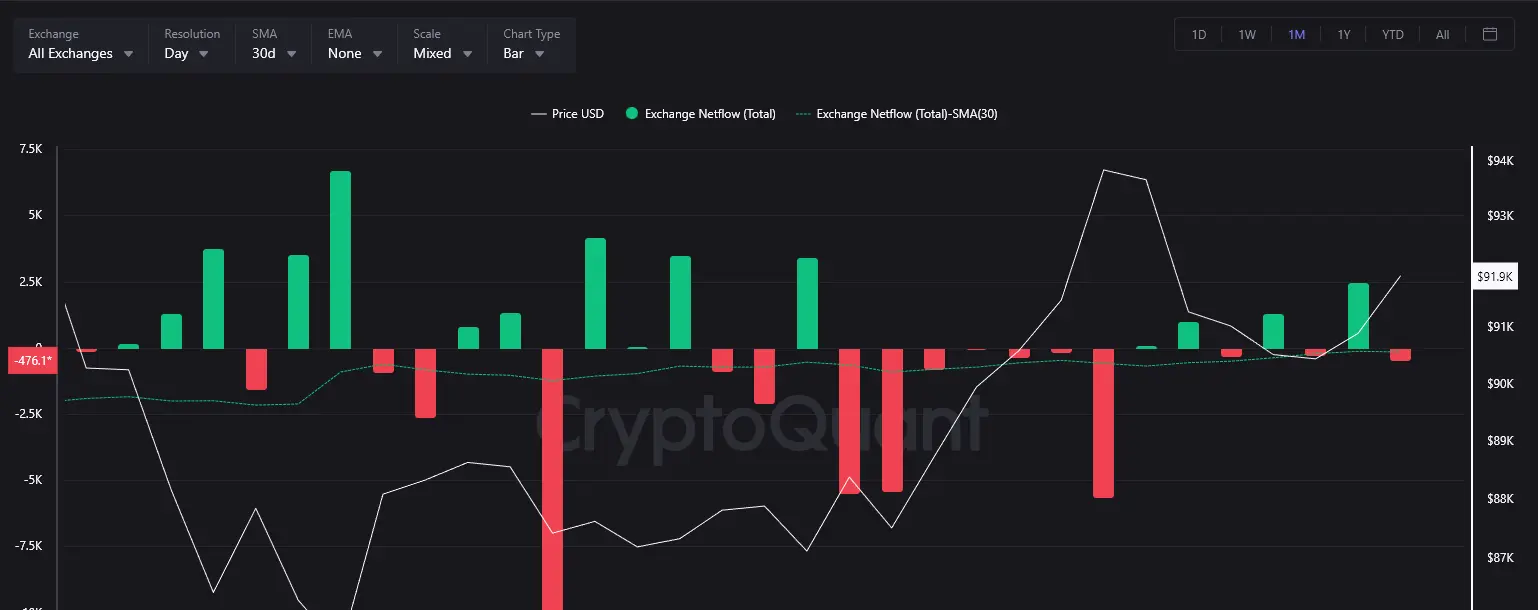This screenshot has height=610, width=1538.
Task: Open the Resolution dropdown set to Day
Action: [x=186, y=53]
